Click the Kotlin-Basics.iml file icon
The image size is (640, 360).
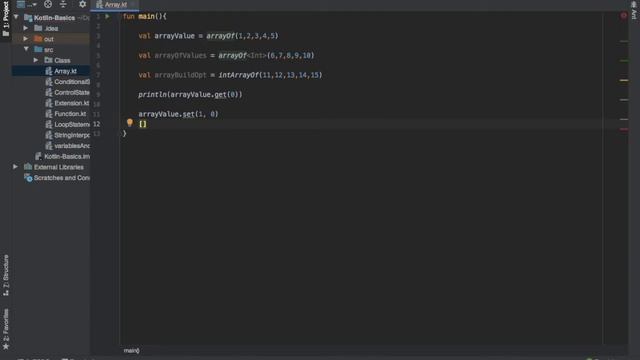(38, 156)
